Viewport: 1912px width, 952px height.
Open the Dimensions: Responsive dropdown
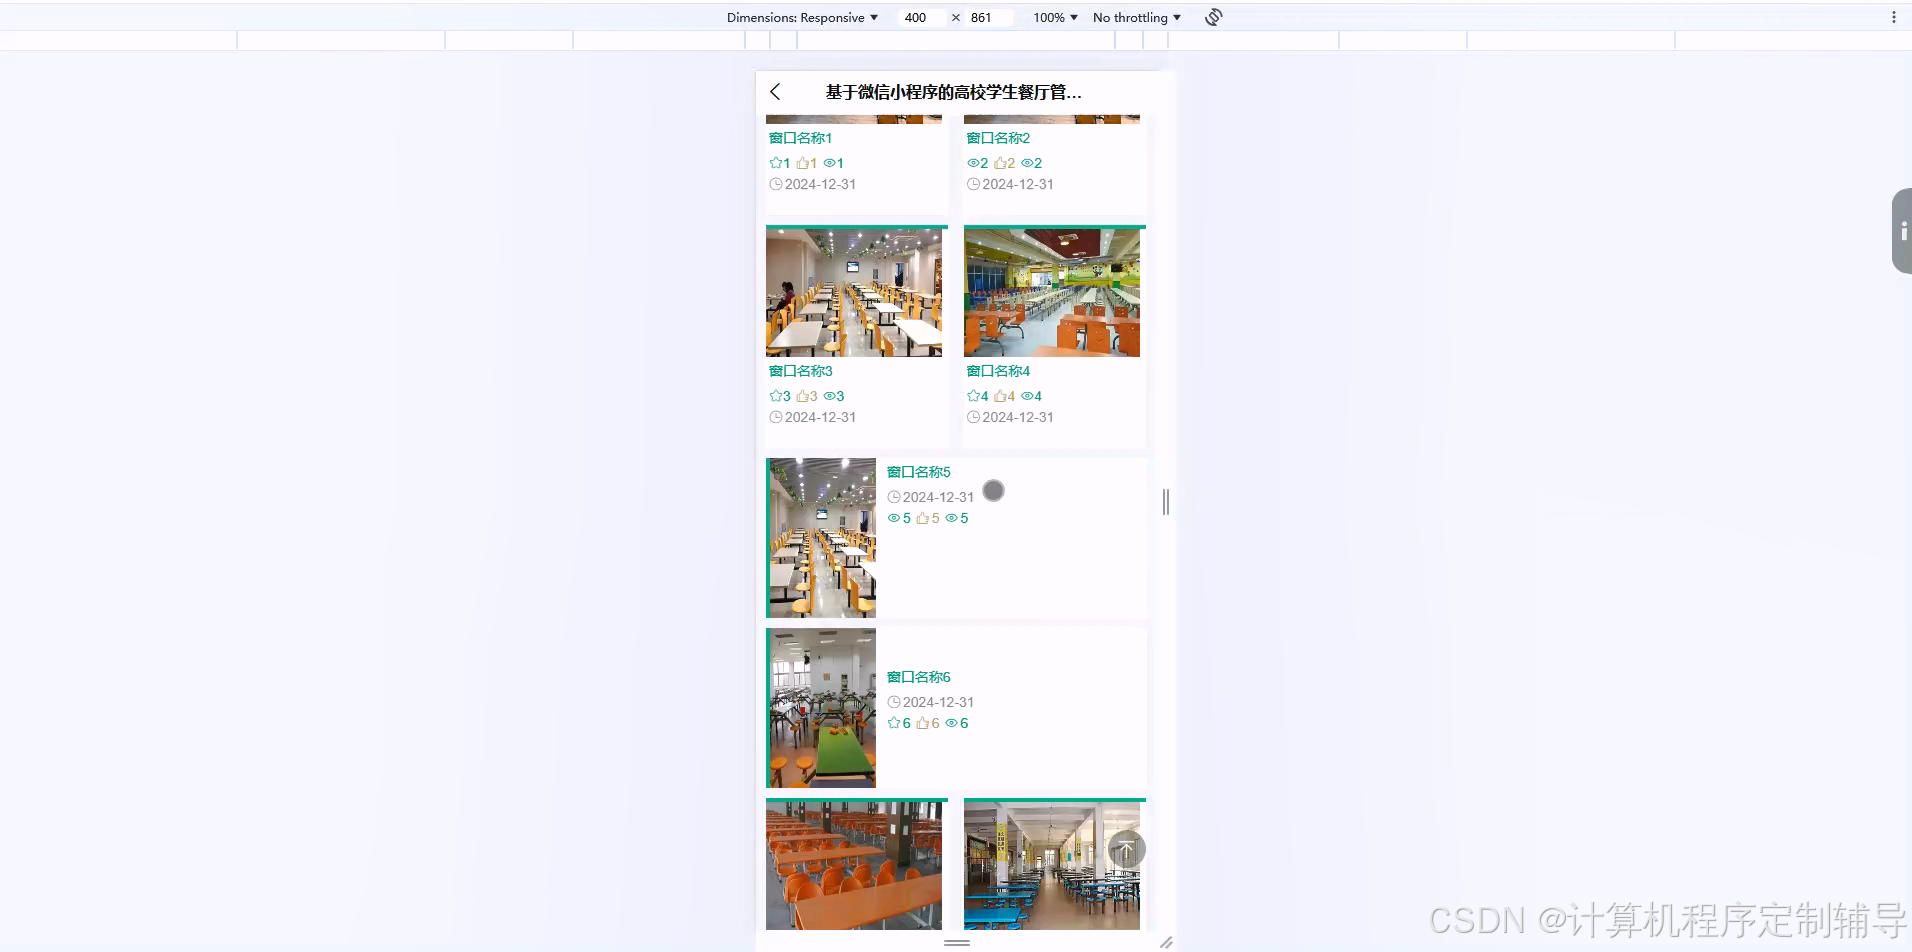coord(801,17)
